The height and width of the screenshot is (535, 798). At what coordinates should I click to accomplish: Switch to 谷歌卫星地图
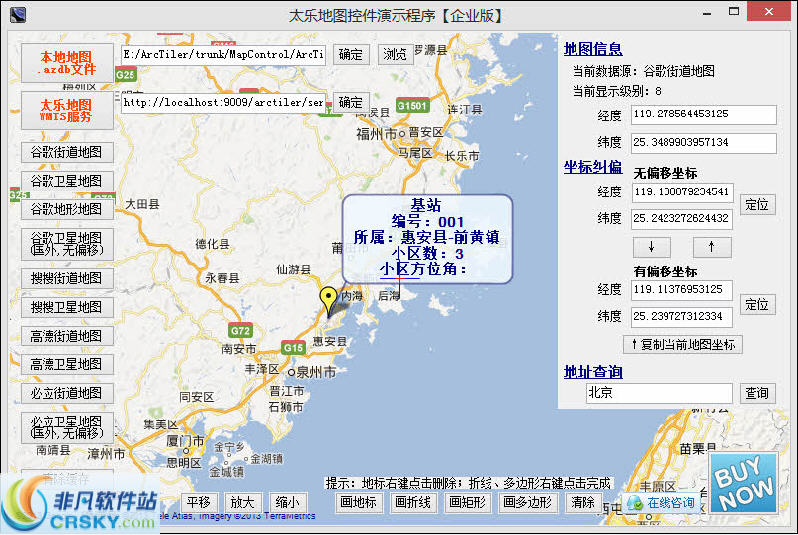point(67,181)
